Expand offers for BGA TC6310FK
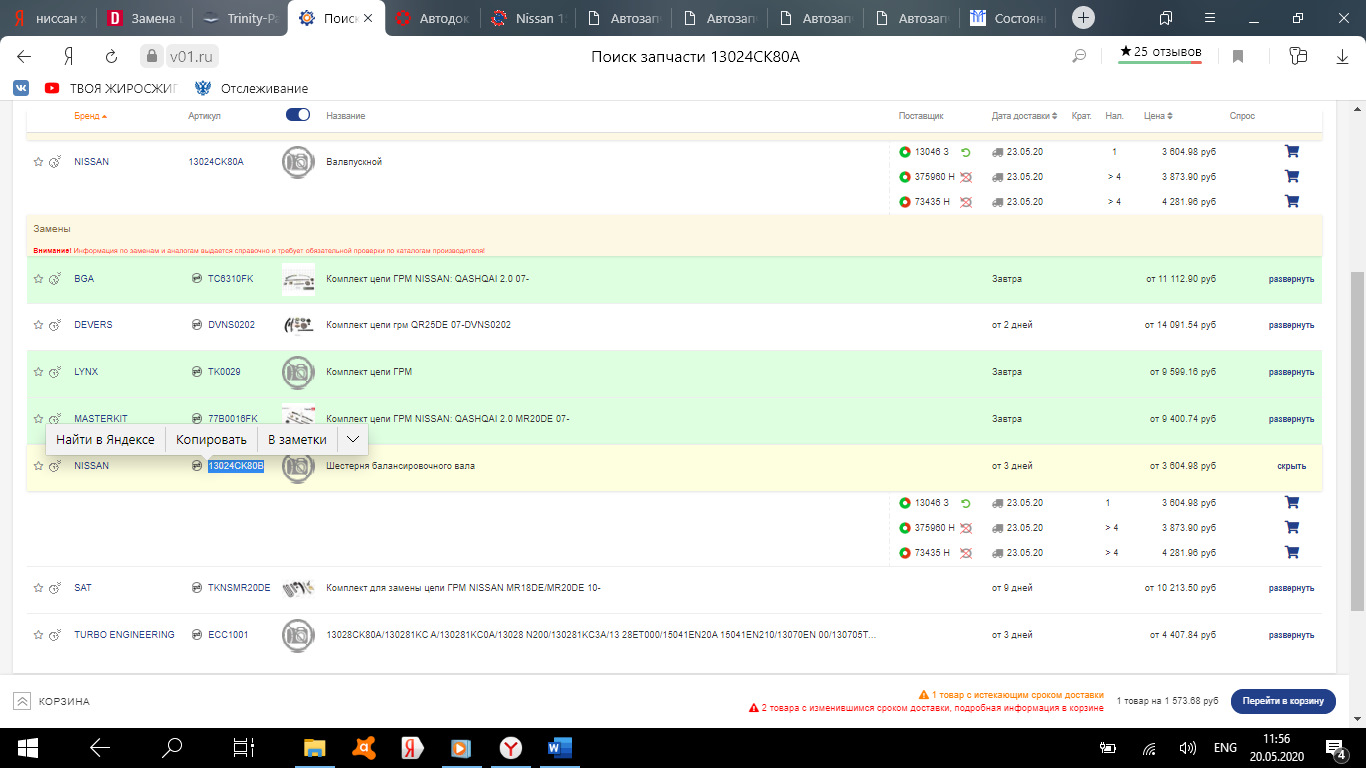The height and width of the screenshot is (768, 1366). (x=1291, y=279)
